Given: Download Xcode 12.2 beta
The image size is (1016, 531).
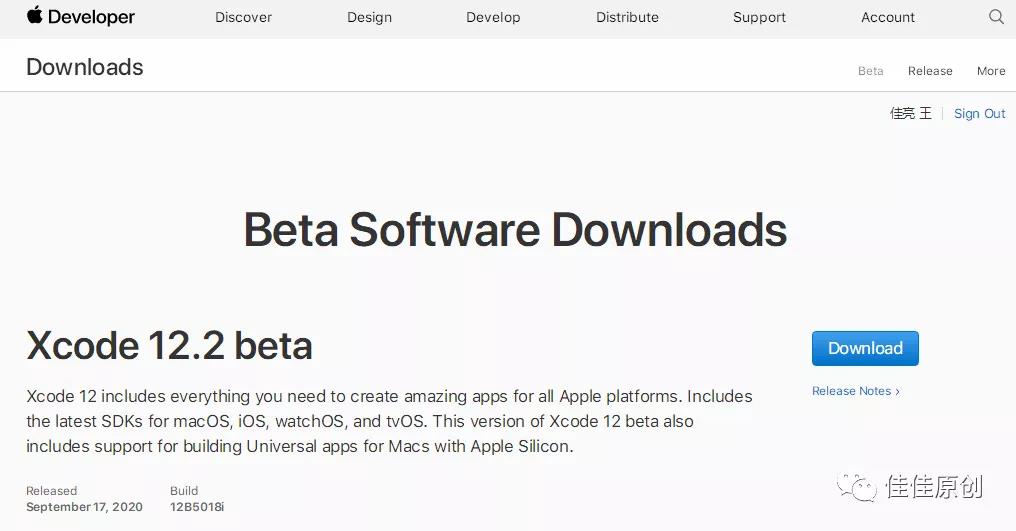Looking at the screenshot, I should coord(865,348).
